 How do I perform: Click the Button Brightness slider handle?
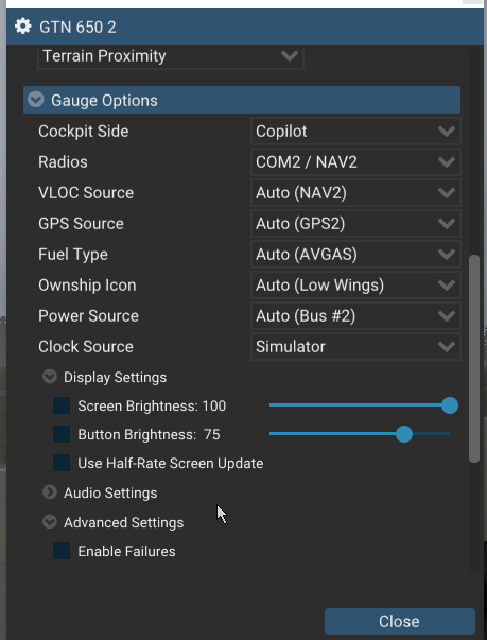click(x=405, y=434)
